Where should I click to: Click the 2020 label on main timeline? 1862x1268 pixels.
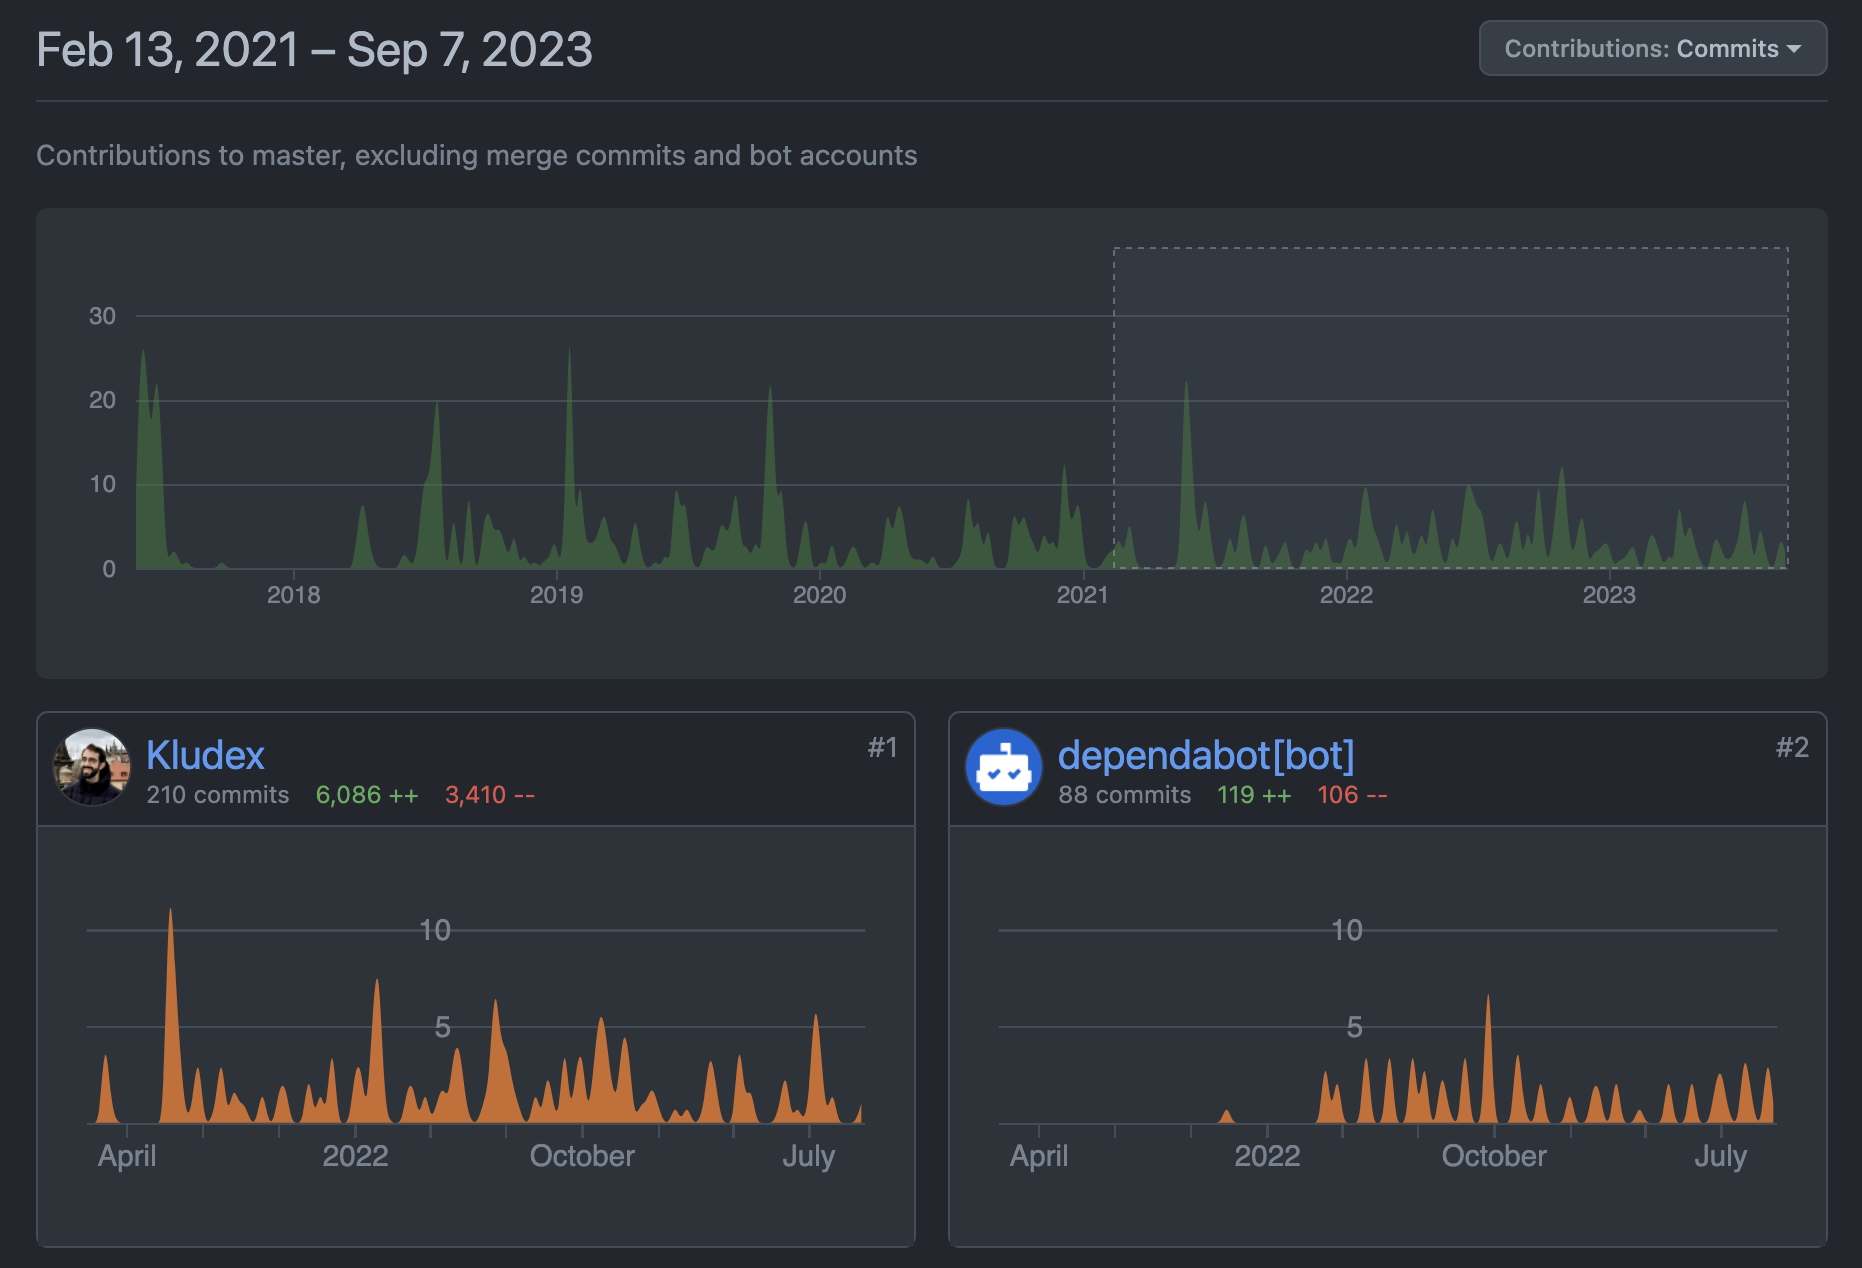(x=819, y=595)
